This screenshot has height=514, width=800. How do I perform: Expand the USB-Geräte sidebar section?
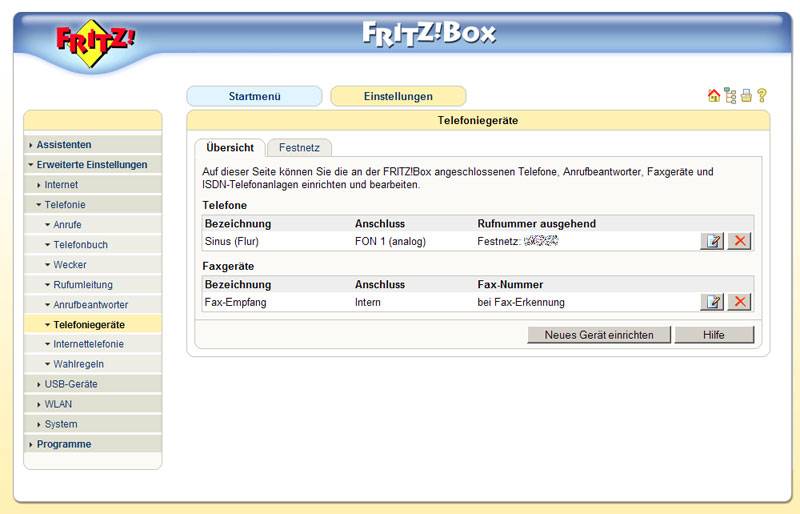(70, 384)
